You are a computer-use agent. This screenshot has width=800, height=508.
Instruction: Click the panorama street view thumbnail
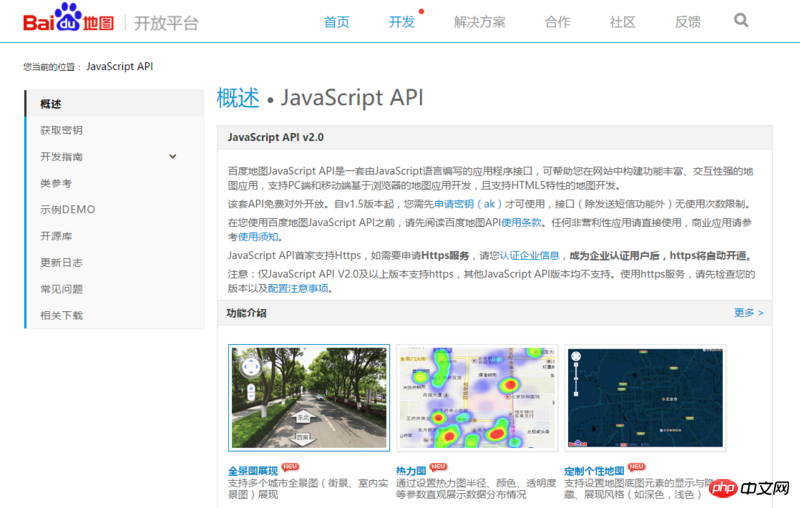[309, 398]
